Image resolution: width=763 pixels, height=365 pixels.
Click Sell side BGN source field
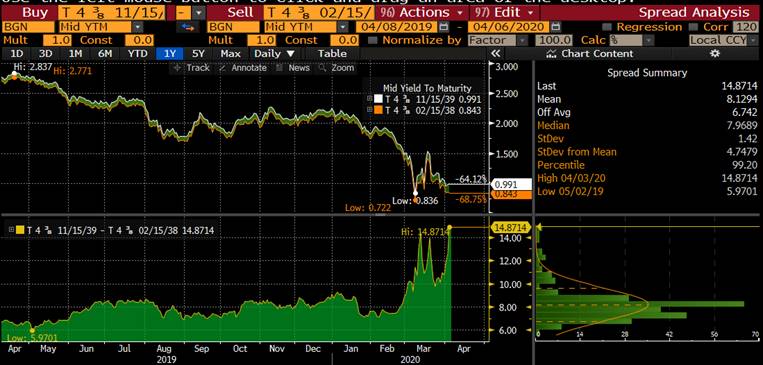[x=234, y=27]
